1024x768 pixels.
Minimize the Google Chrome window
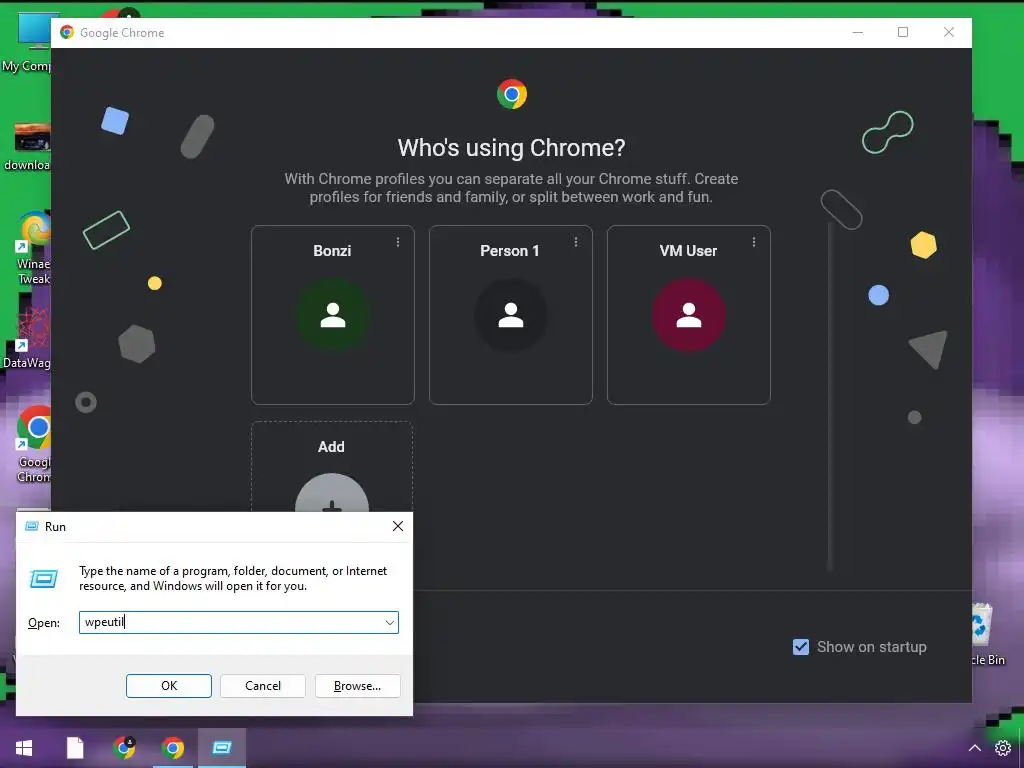857,32
